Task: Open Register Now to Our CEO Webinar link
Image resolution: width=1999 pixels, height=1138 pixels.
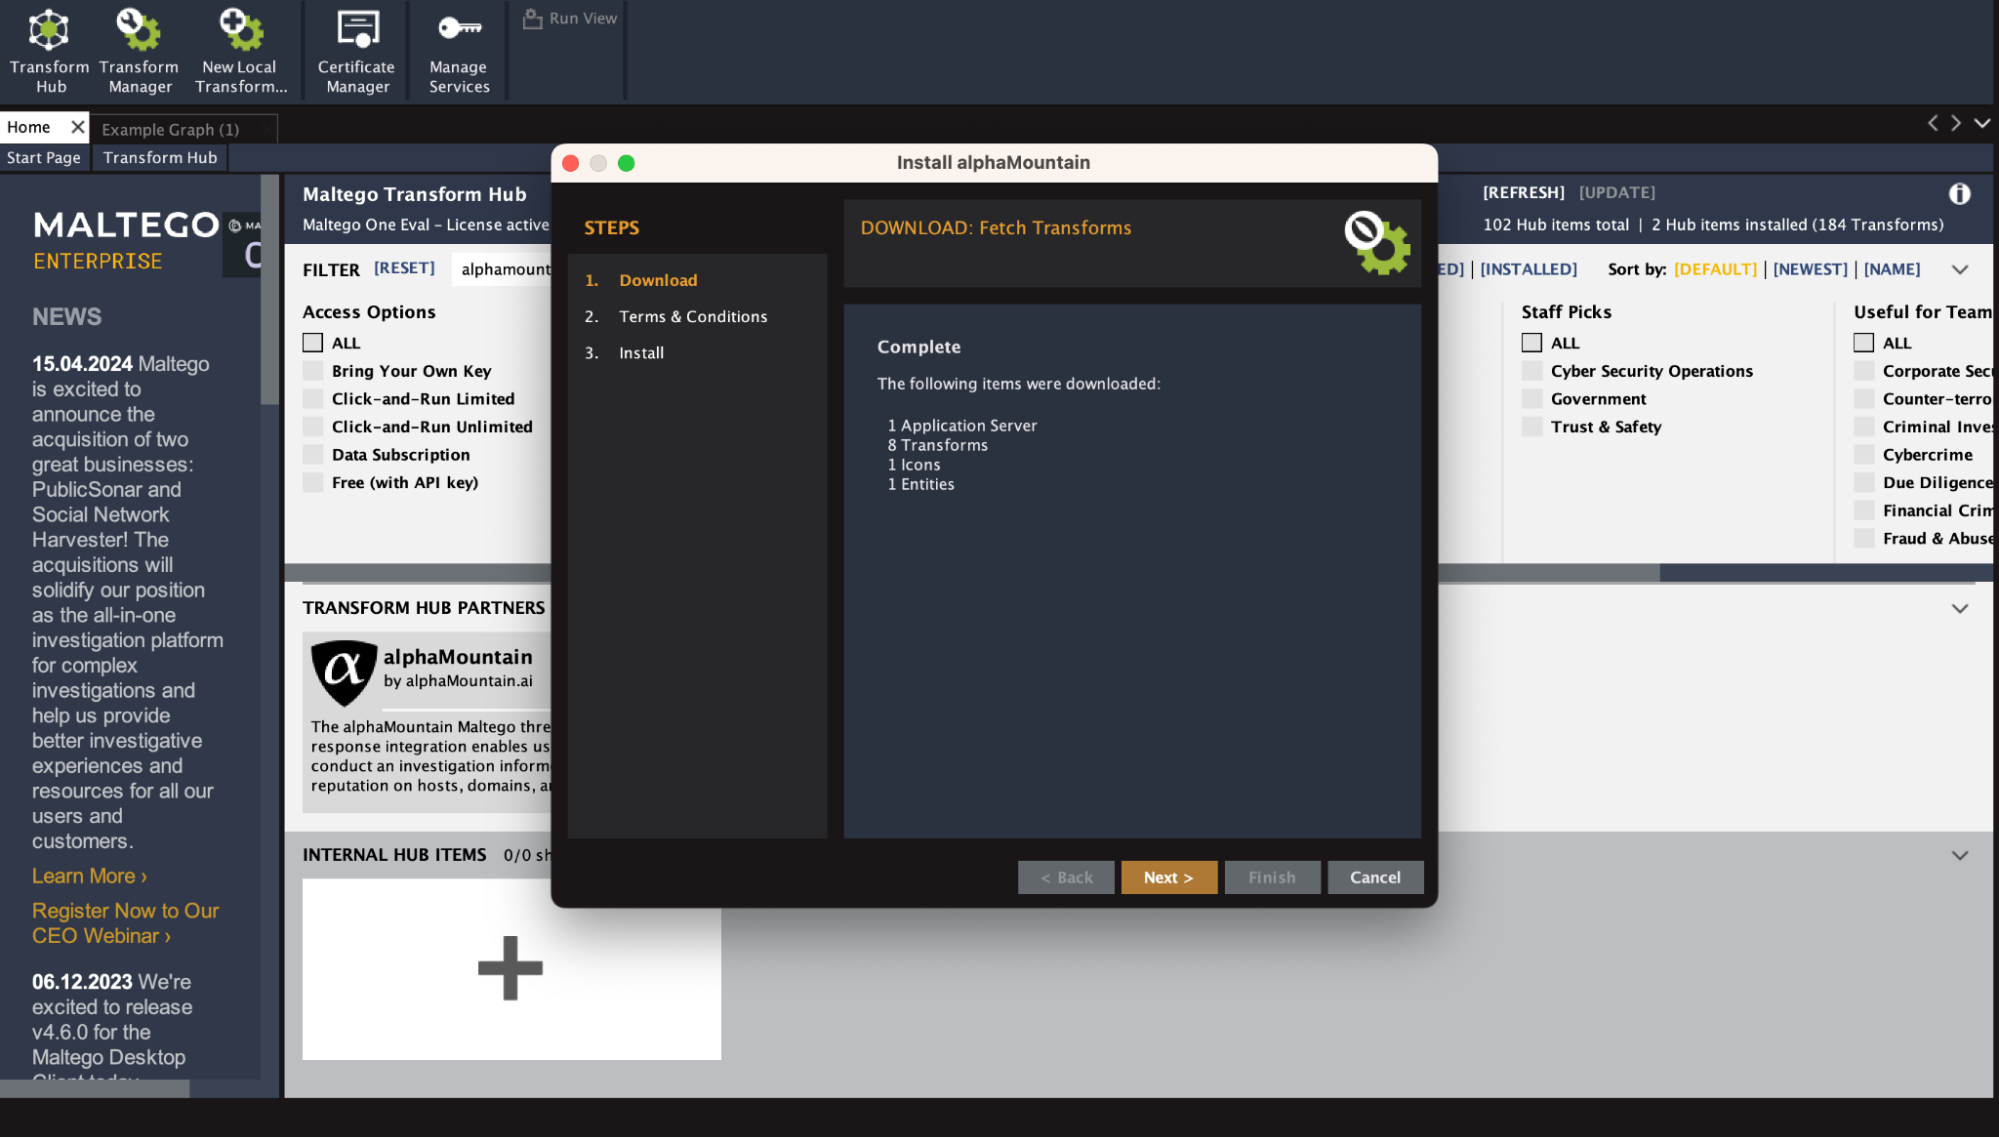Action: [x=125, y=923]
